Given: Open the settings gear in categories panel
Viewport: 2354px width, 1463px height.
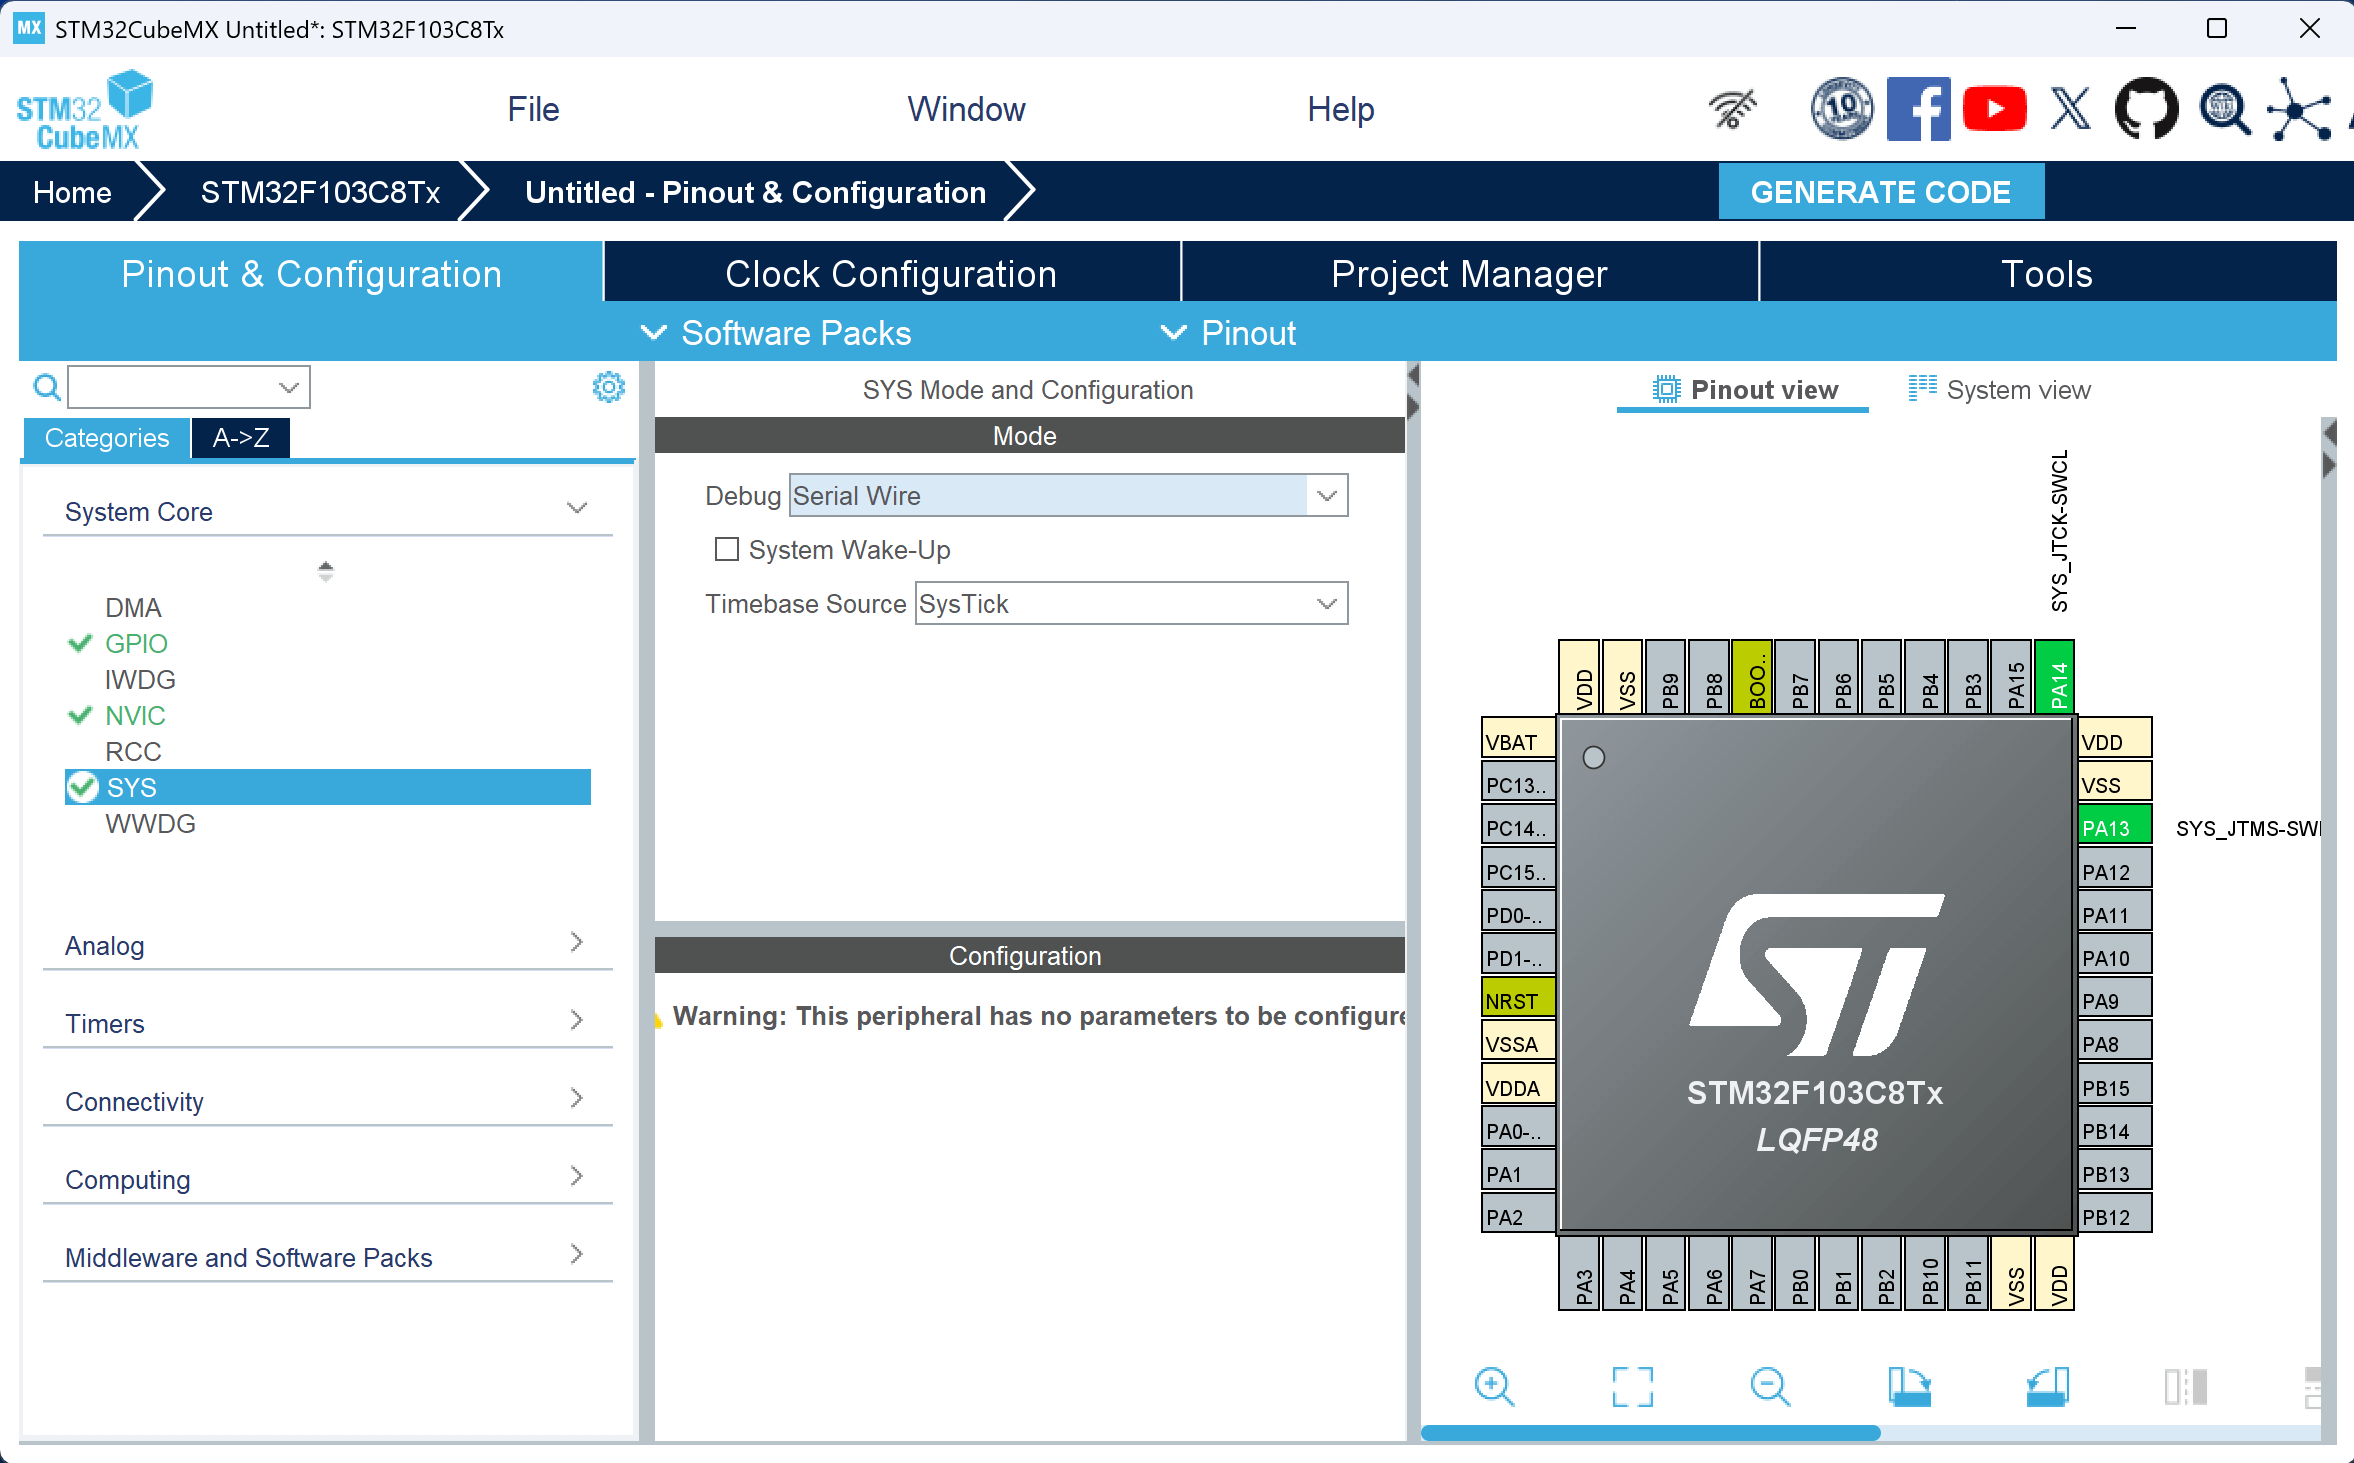Looking at the screenshot, I should (608, 387).
